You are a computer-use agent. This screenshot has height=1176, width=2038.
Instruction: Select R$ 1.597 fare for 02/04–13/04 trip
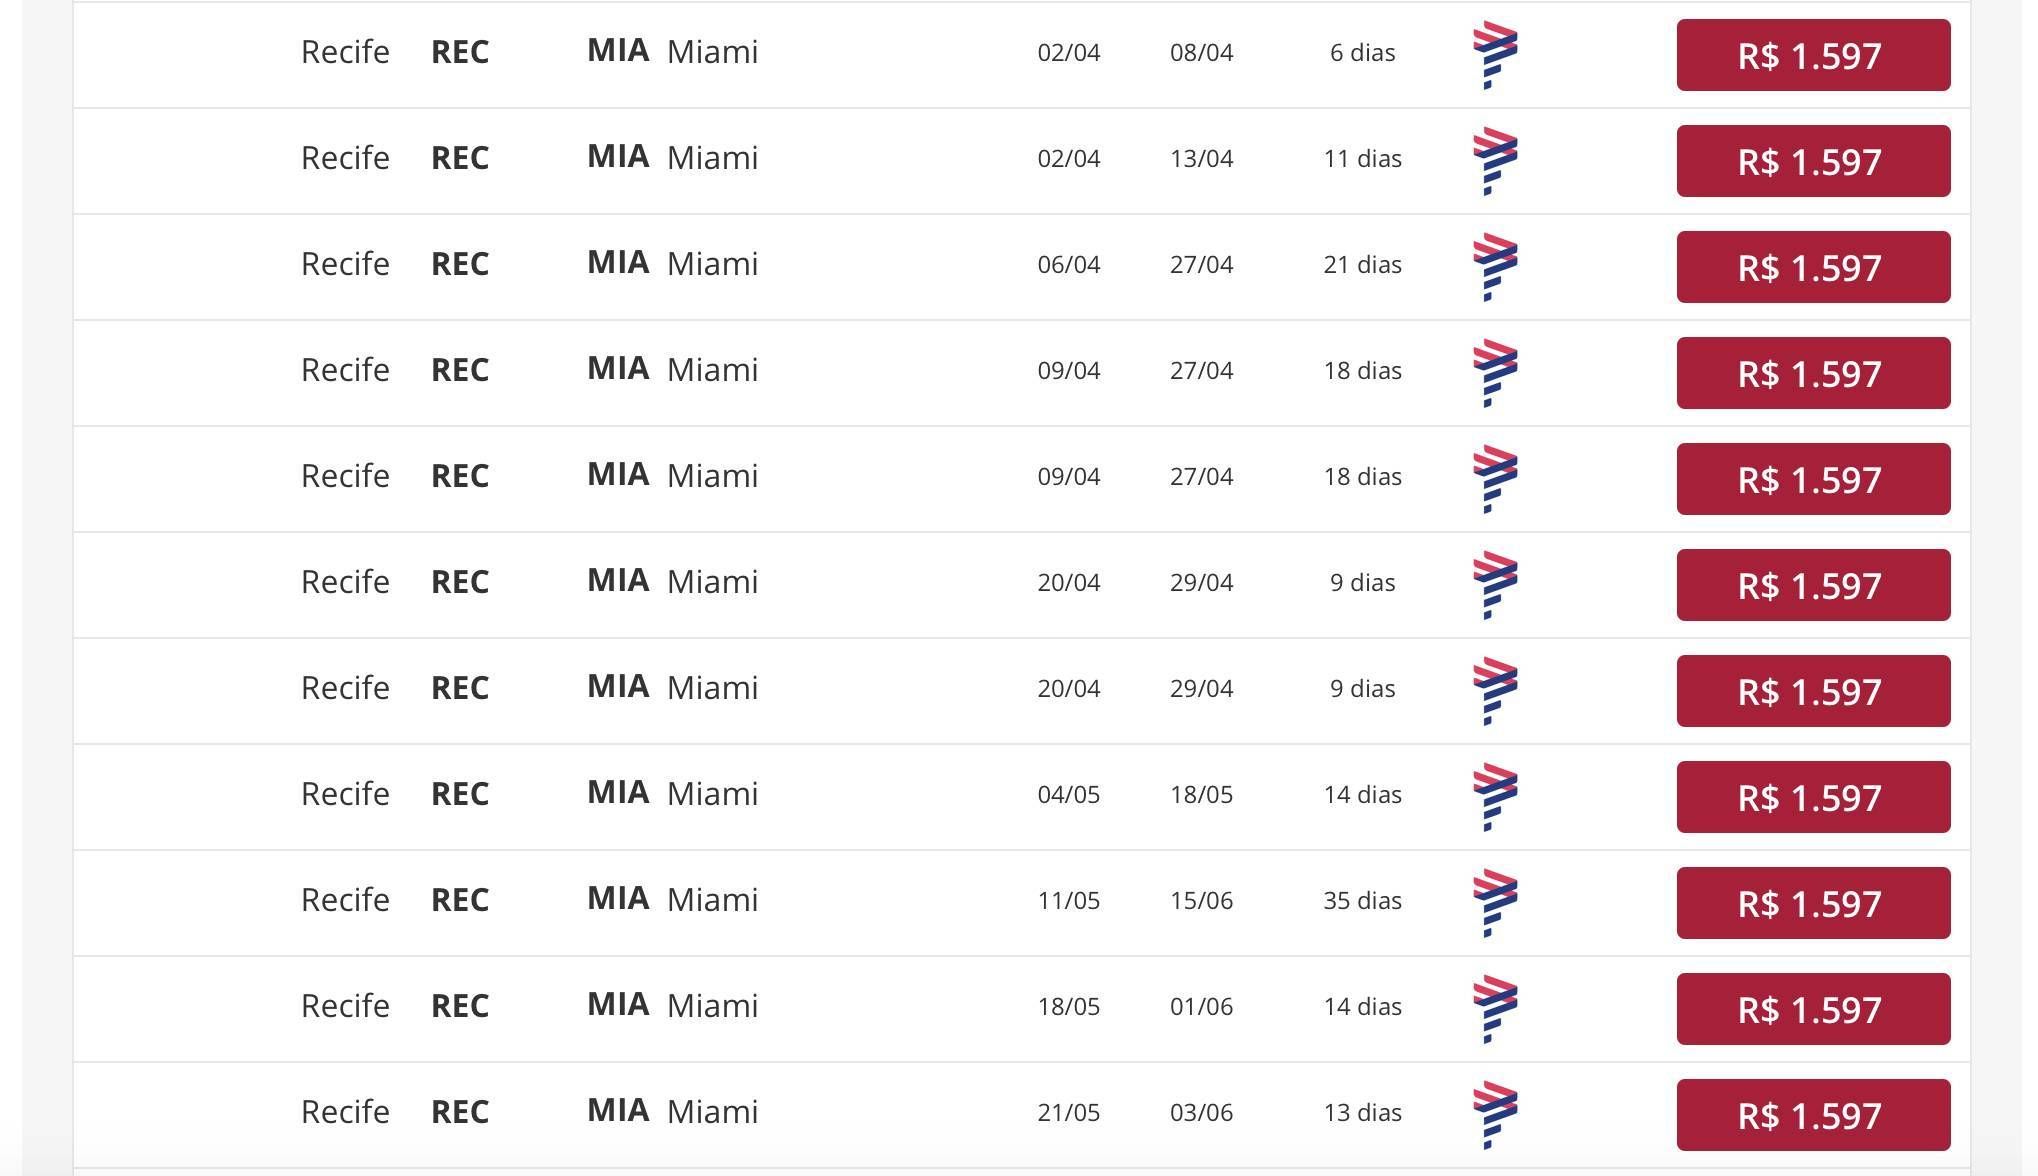click(x=1813, y=161)
